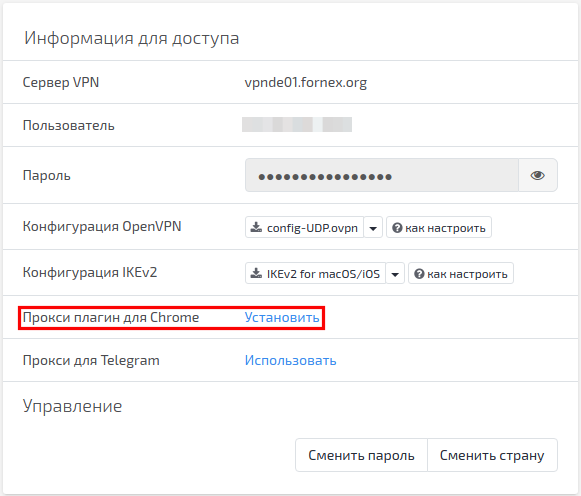Click the blurred username value
This screenshot has height=496, width=581.
[297, 124]
